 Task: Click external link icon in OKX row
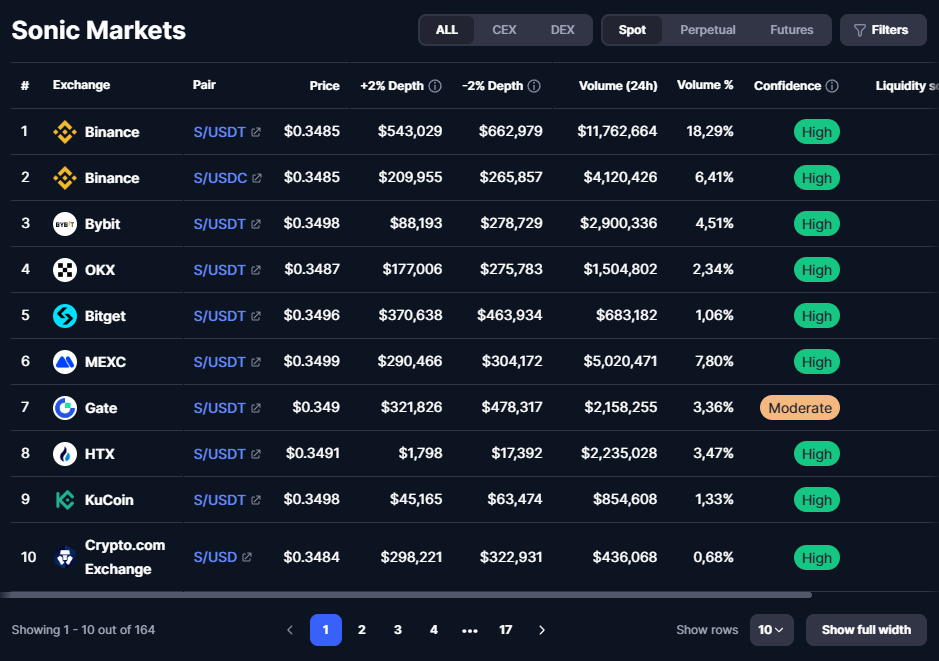(256, 271)
